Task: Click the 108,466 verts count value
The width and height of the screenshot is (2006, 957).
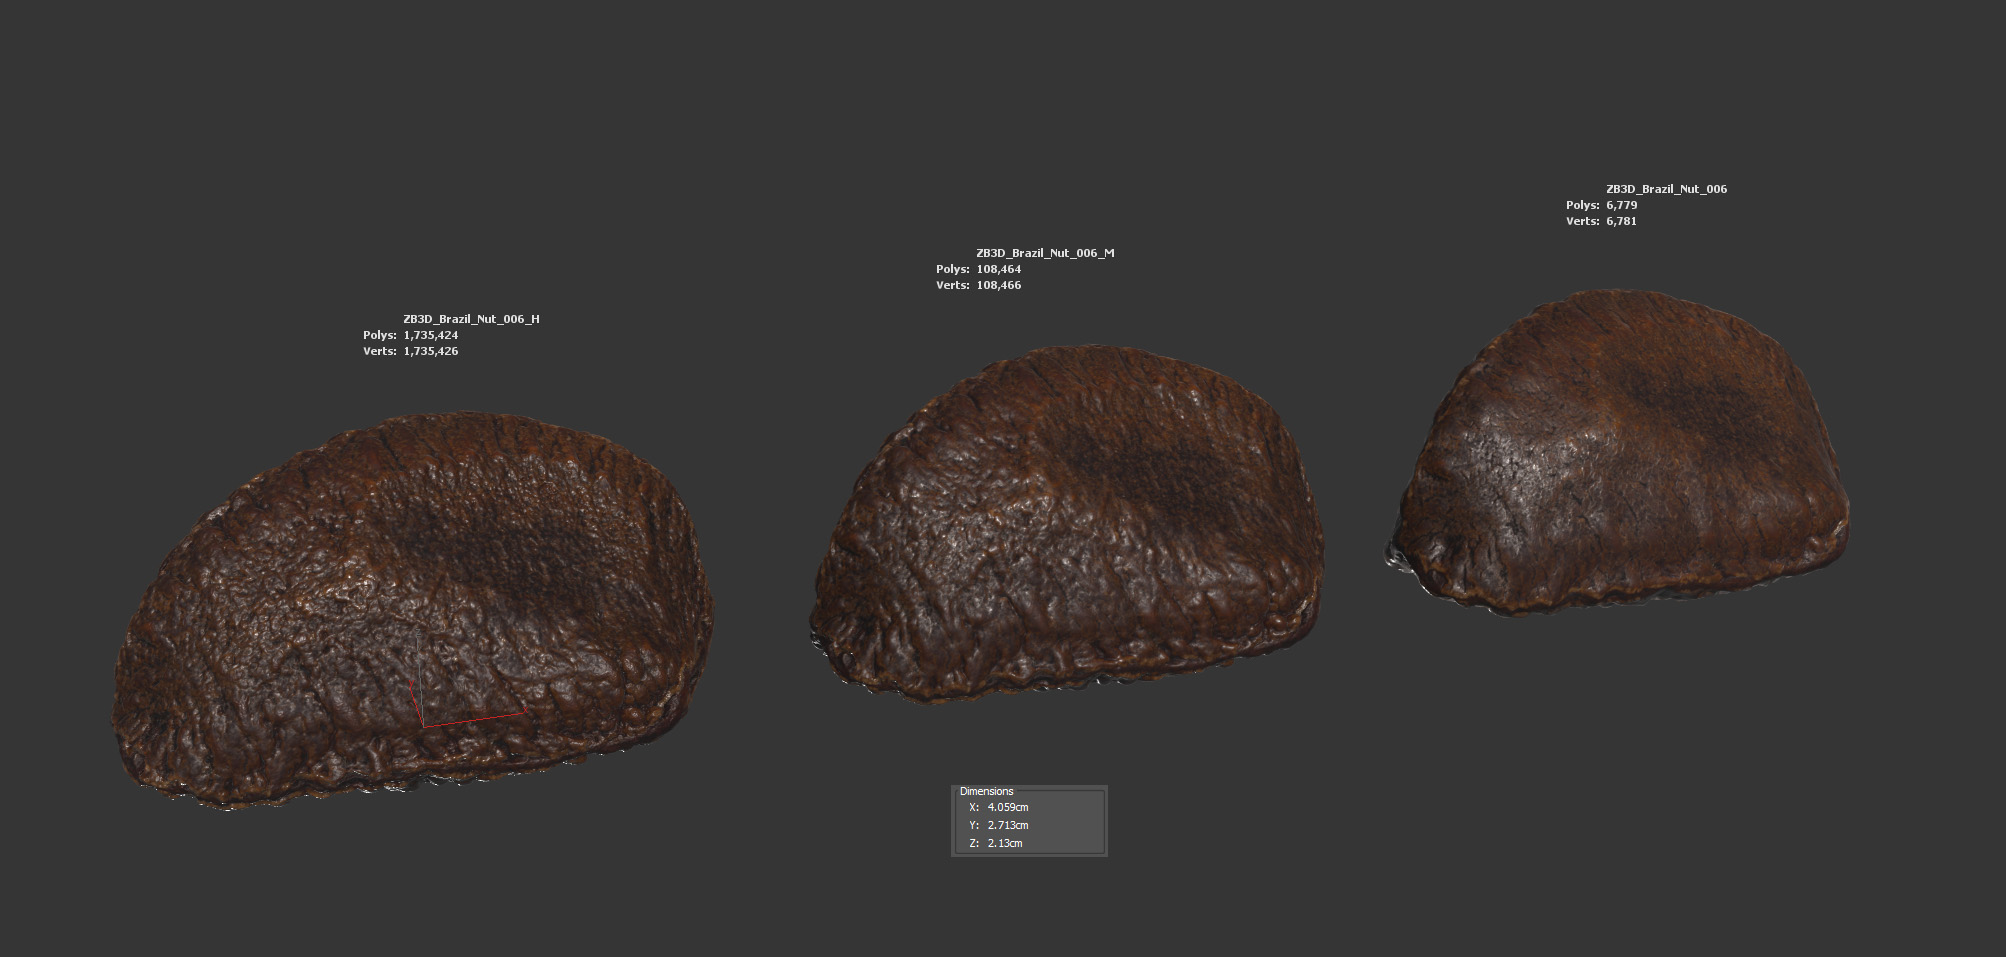Action: [999, 285]
